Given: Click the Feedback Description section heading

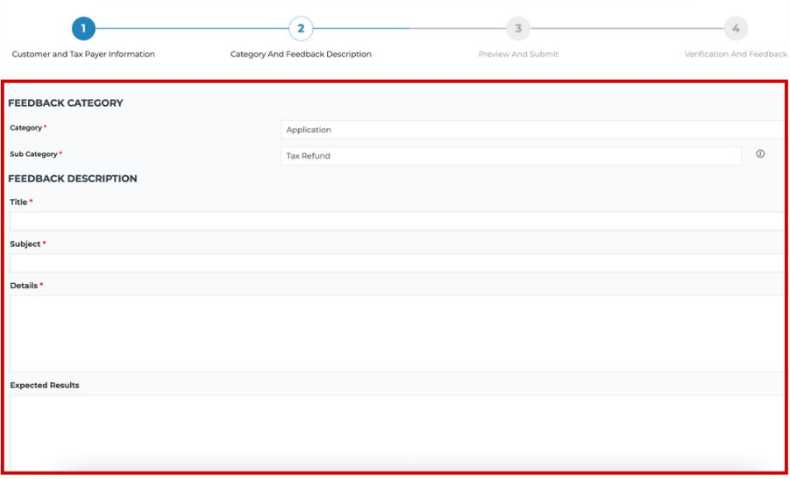Looking at the screenshot, I should click(x=73, y=179).
